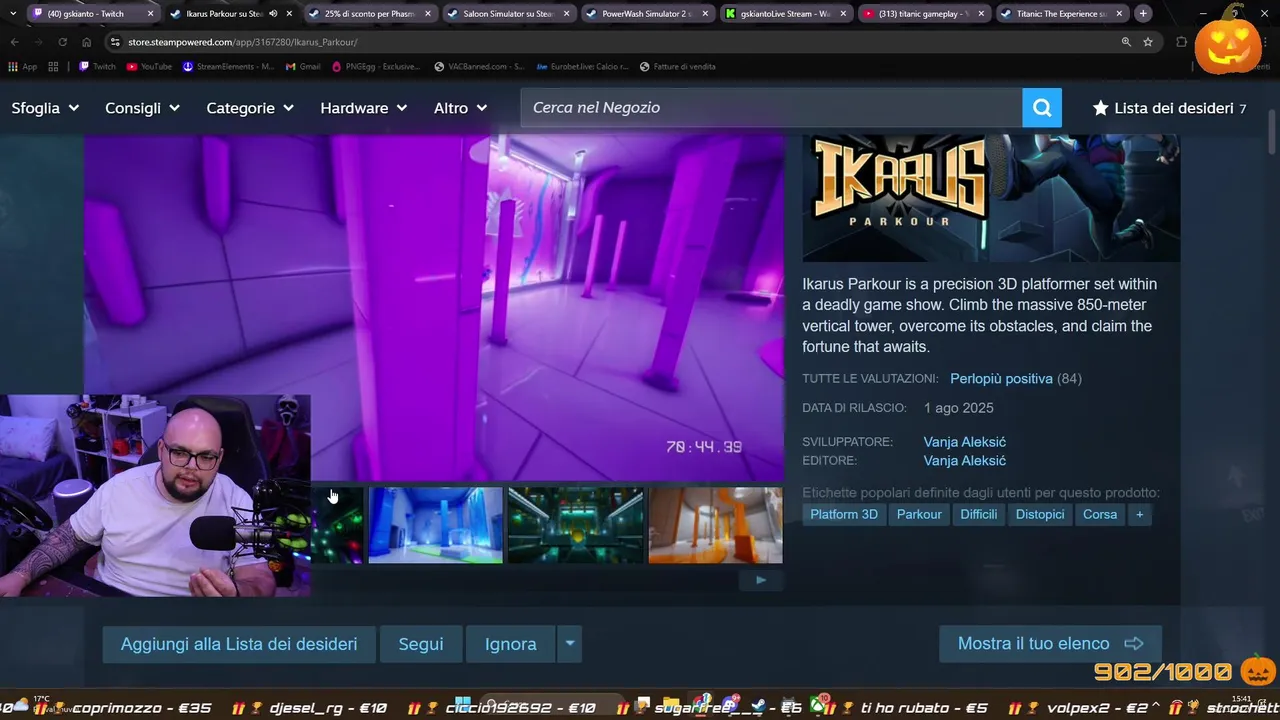Open the StreamElements bookmark
The width and height of the screenshot is (1280, 720).
pos(228,67)
